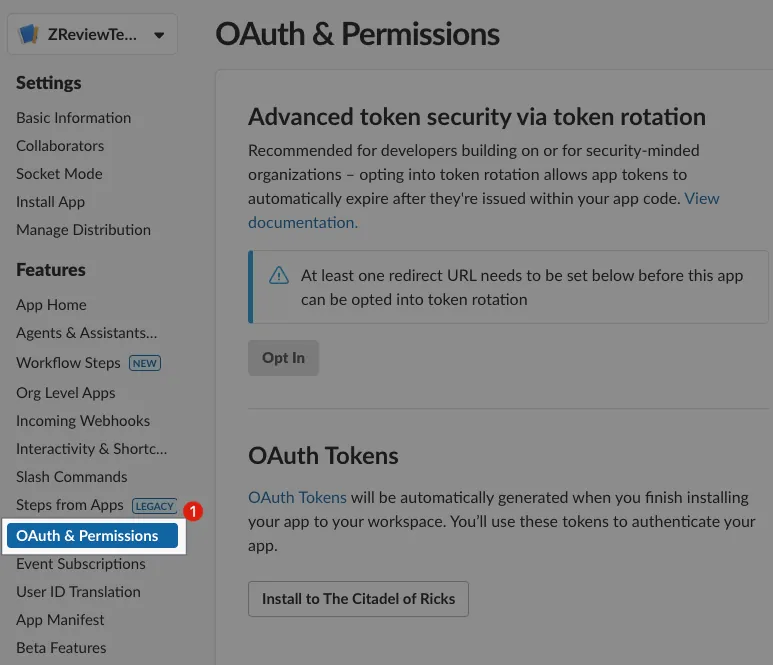Click the Opt In button
The width and height of the screenshot is (773, 665).
[x=283, y=358]
